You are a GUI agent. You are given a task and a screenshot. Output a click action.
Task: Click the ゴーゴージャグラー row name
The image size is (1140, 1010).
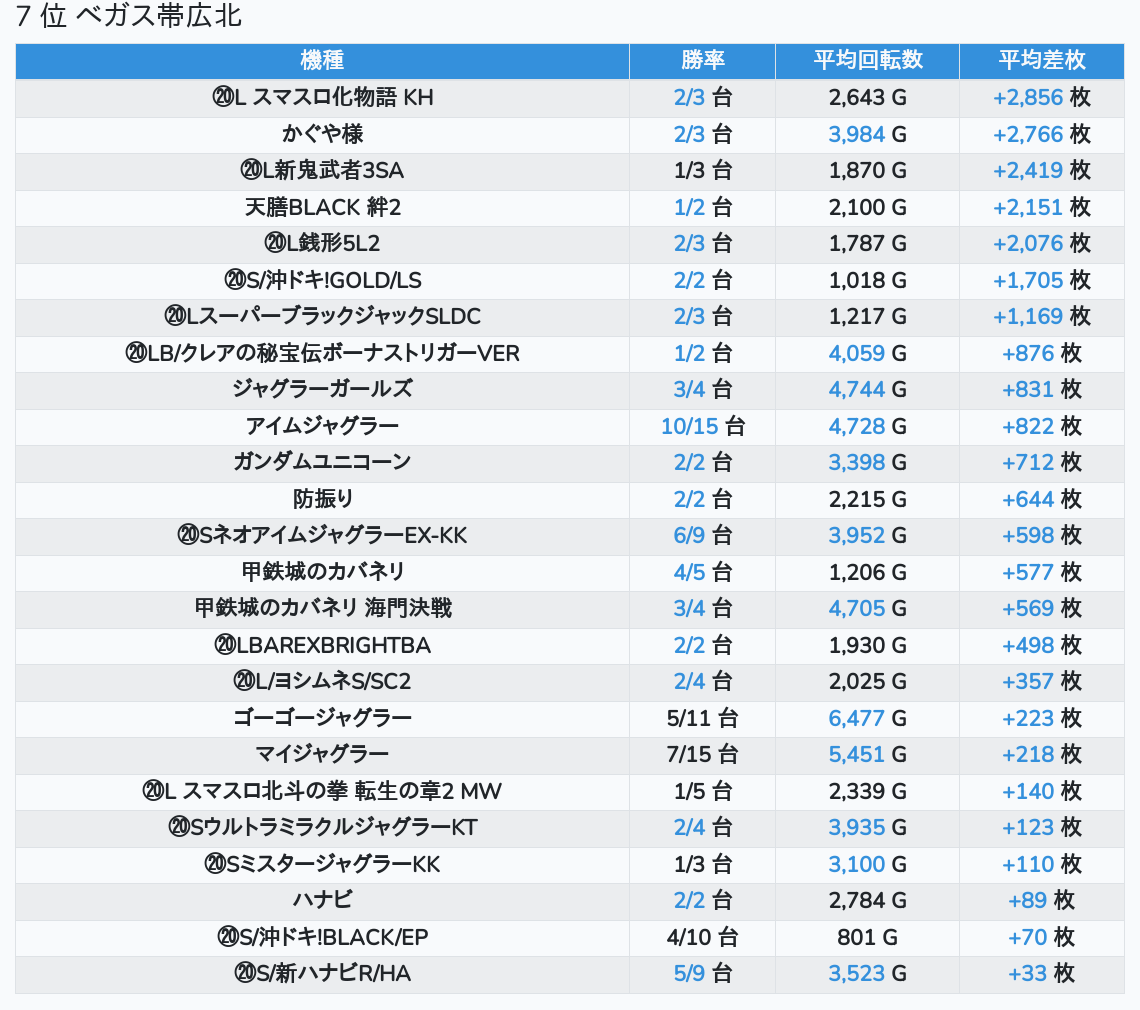(322, 718)
